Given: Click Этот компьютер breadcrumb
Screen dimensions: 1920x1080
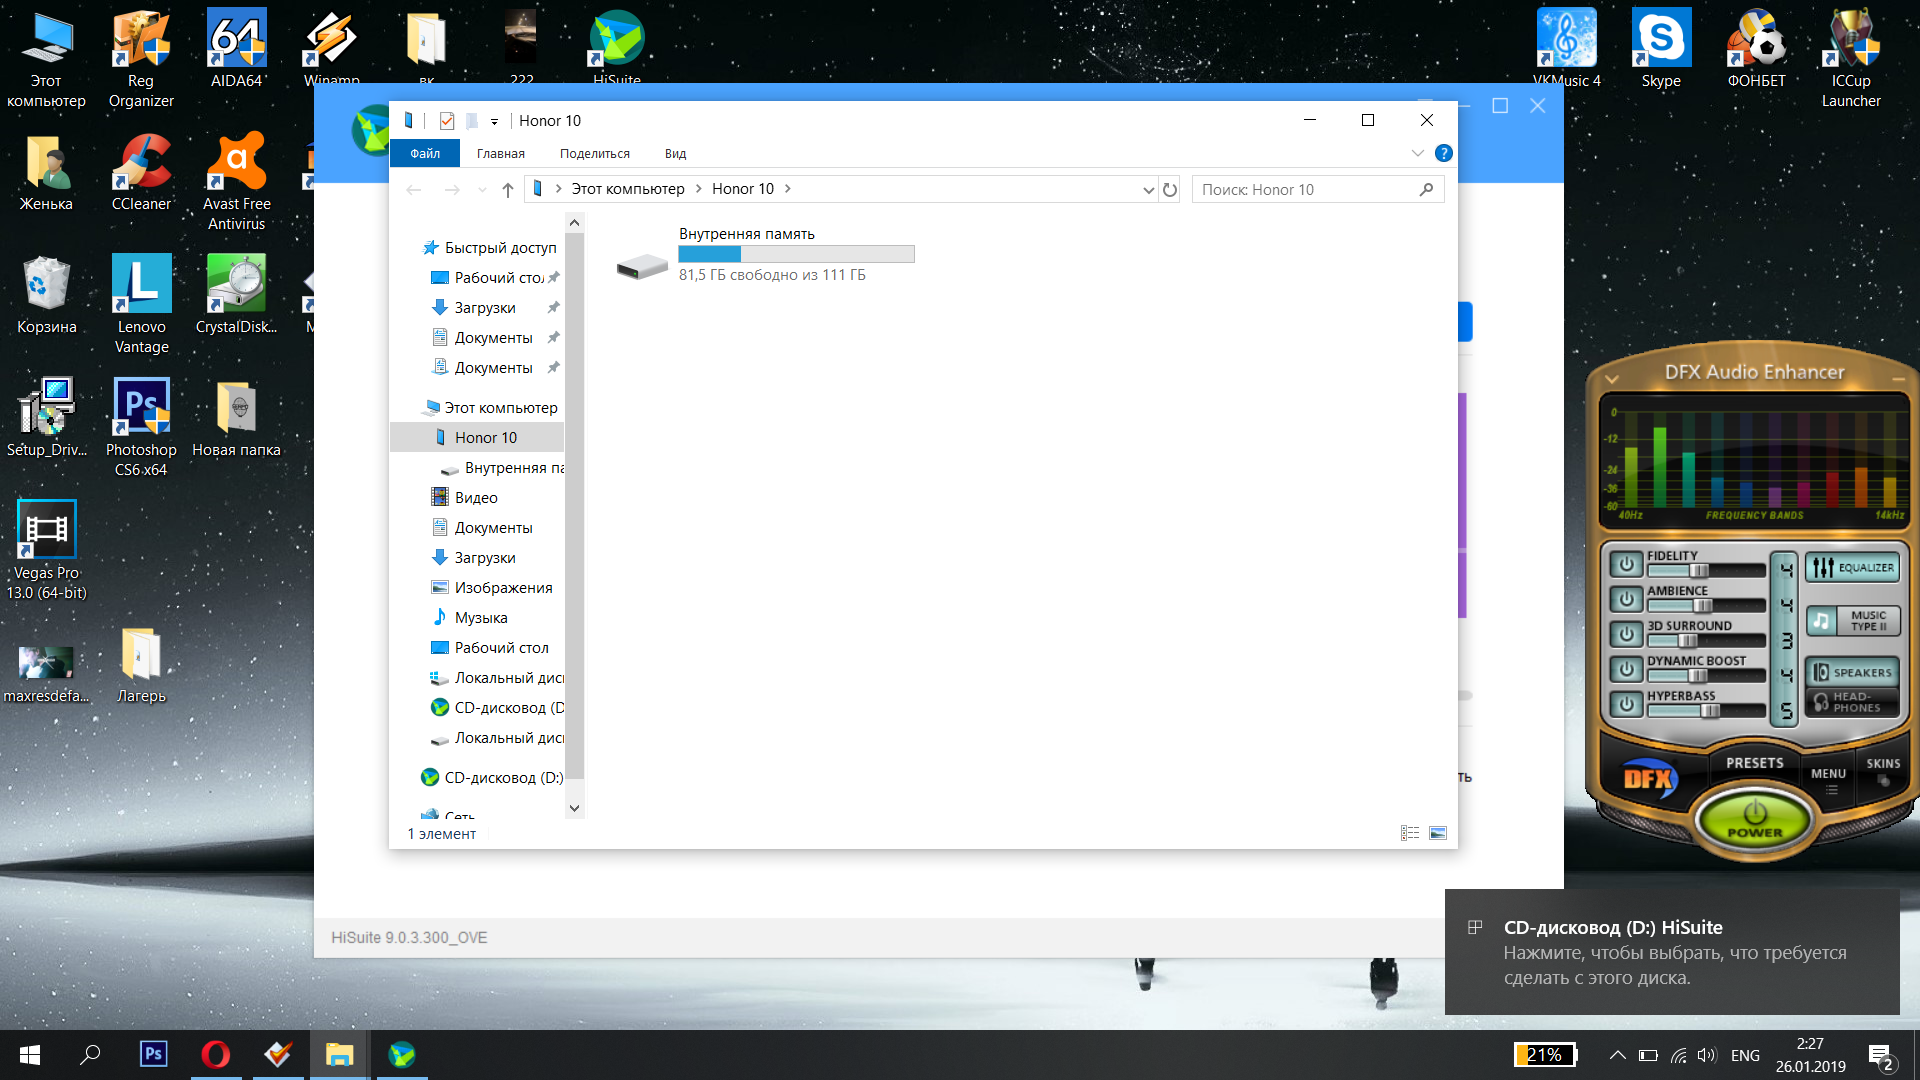Looking at the screenshot, I should pyautogui.click(x=628, y=189).
